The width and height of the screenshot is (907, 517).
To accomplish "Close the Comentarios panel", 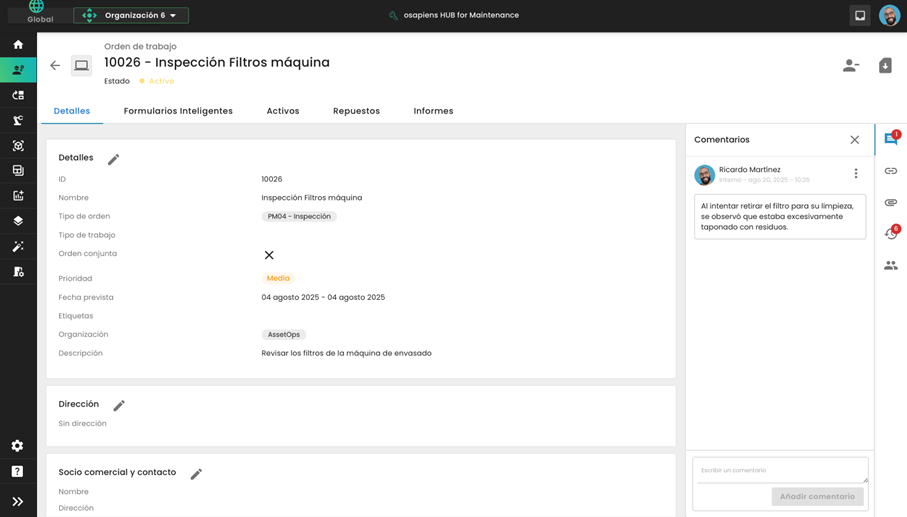I will [x=854, y=140].
